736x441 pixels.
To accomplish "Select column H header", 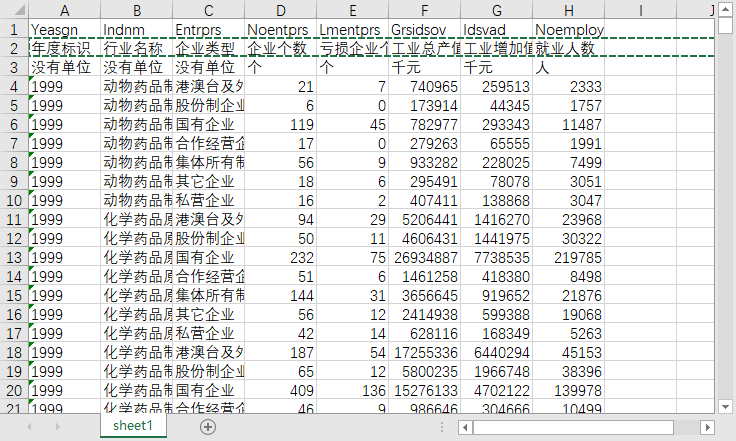I will coord(568,10).
